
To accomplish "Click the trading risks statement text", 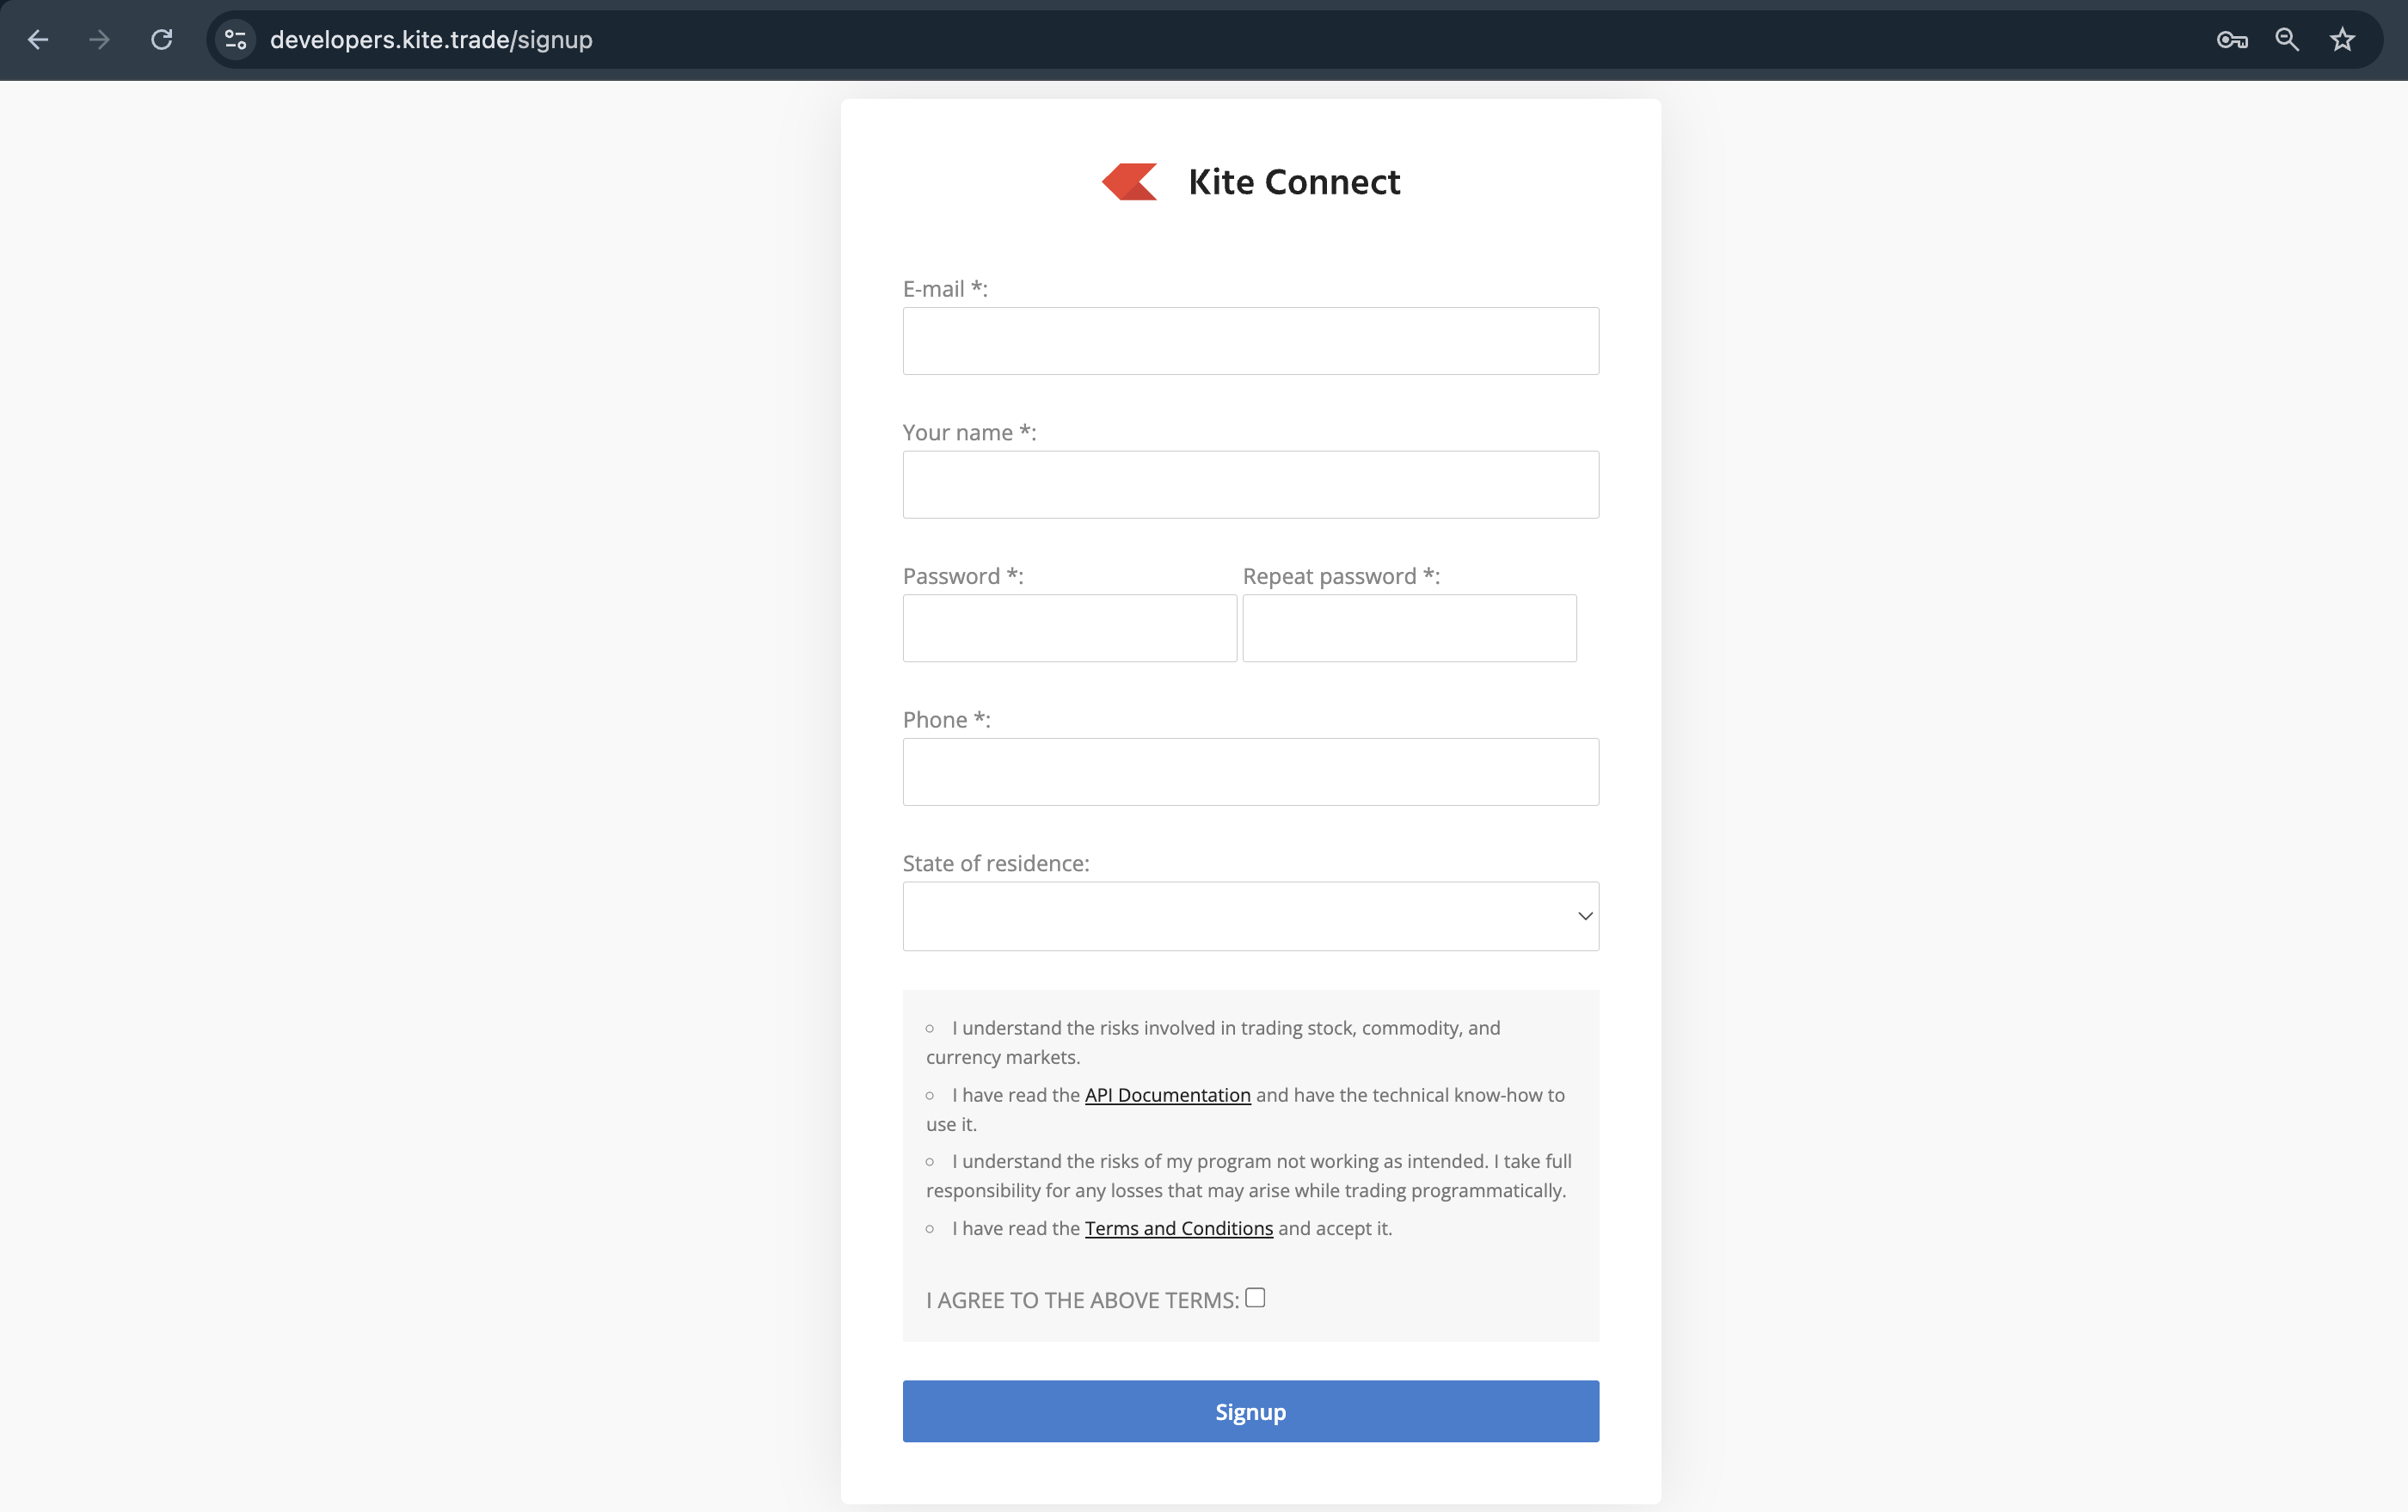I will pos(1213,1042).
